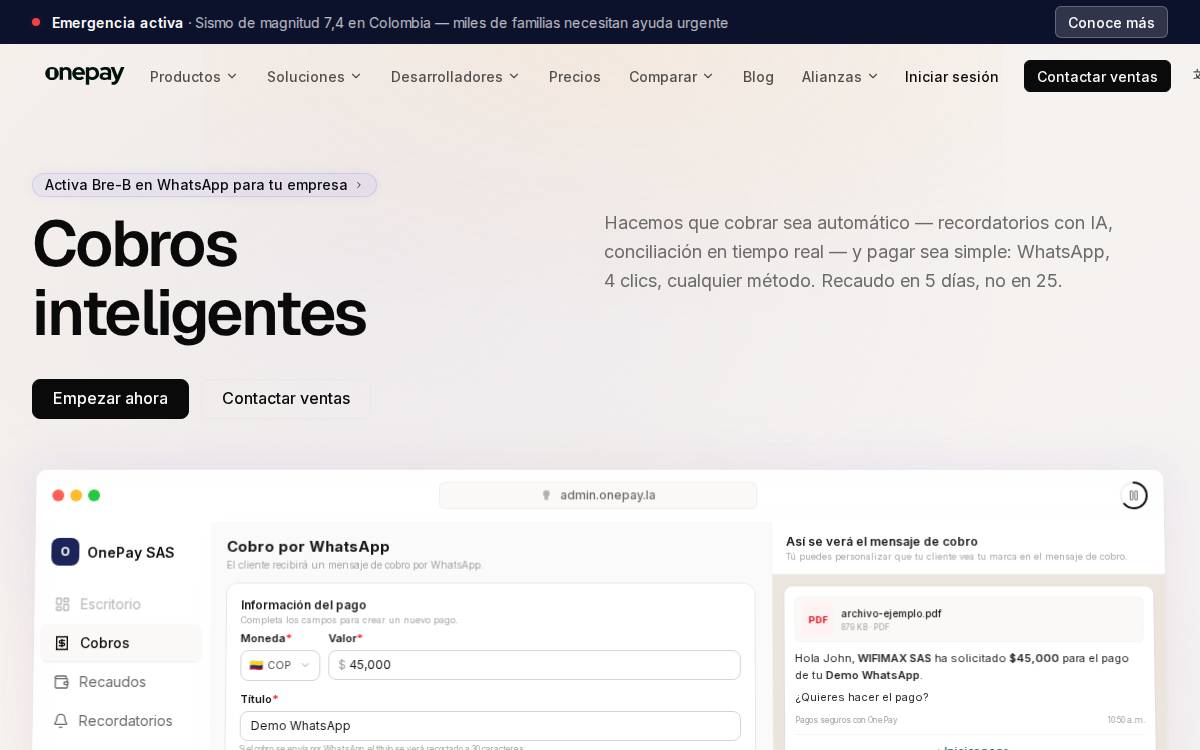The width and height of the screenshot is (1200, 750).
Task: Select Recaudos in the sidebar
Action: (121, 682)
